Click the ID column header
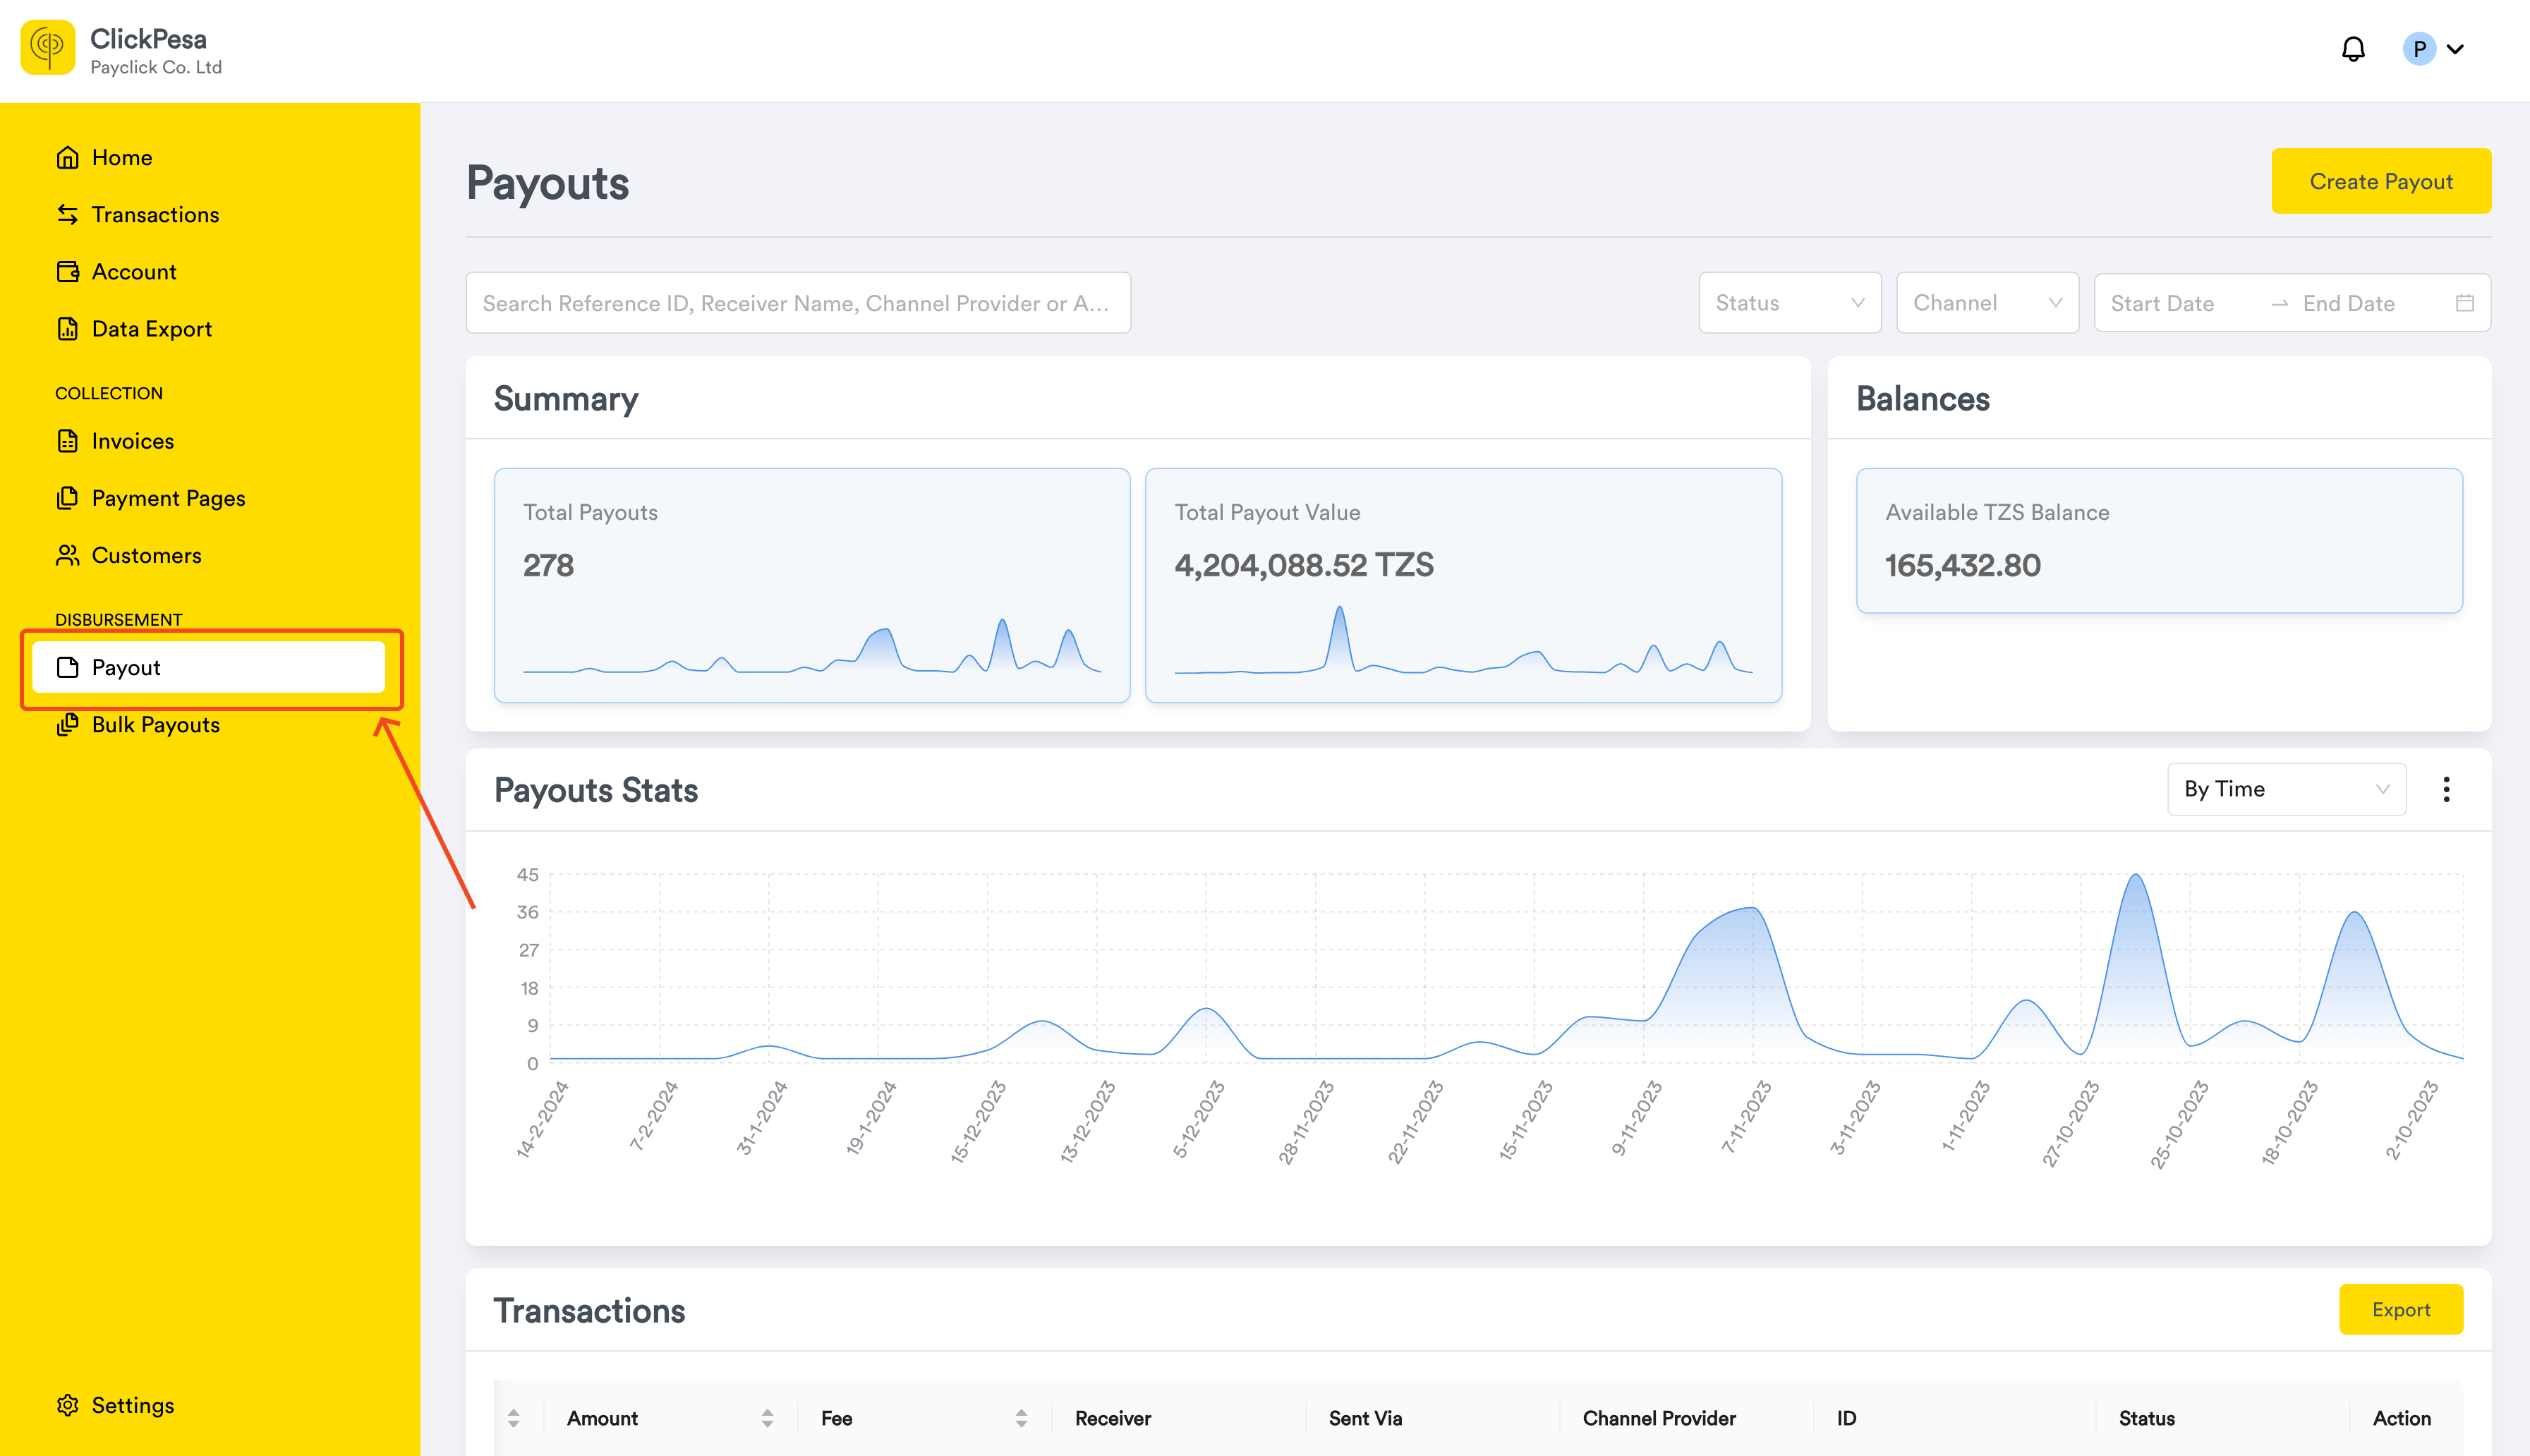Screen dimensions: 2530x1456 click(x=1846, y=1418)
